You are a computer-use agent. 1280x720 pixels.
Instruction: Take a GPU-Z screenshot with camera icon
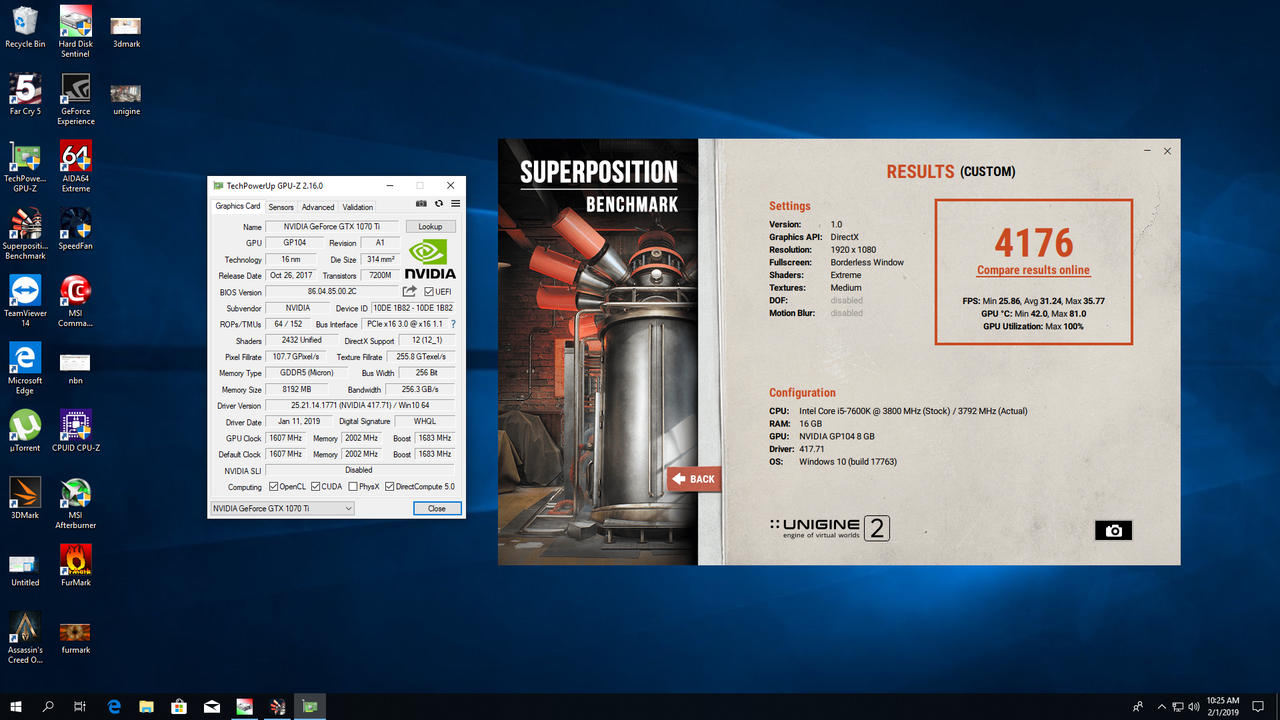tap(422, 204)
